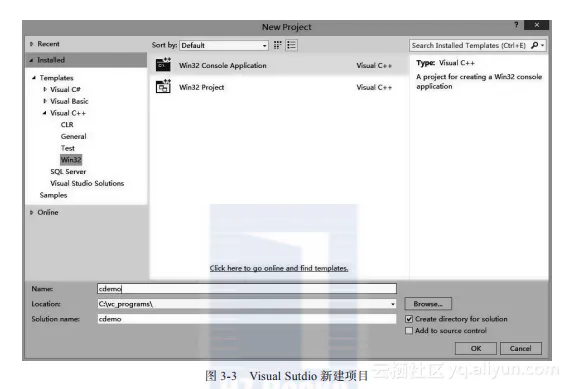Expand the Visual Basic node
Screen dimensions: 570x389
pos(45,101)
